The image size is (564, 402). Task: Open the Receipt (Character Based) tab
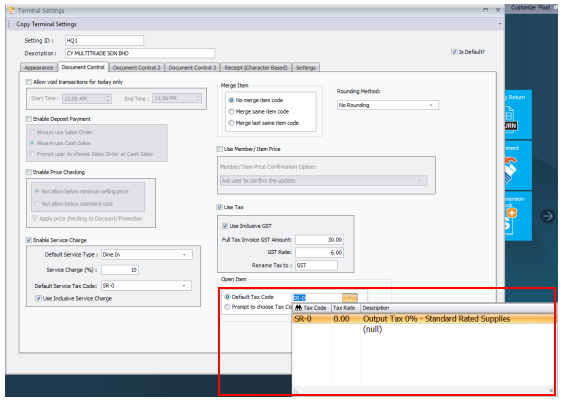click(x=256, y=68)
